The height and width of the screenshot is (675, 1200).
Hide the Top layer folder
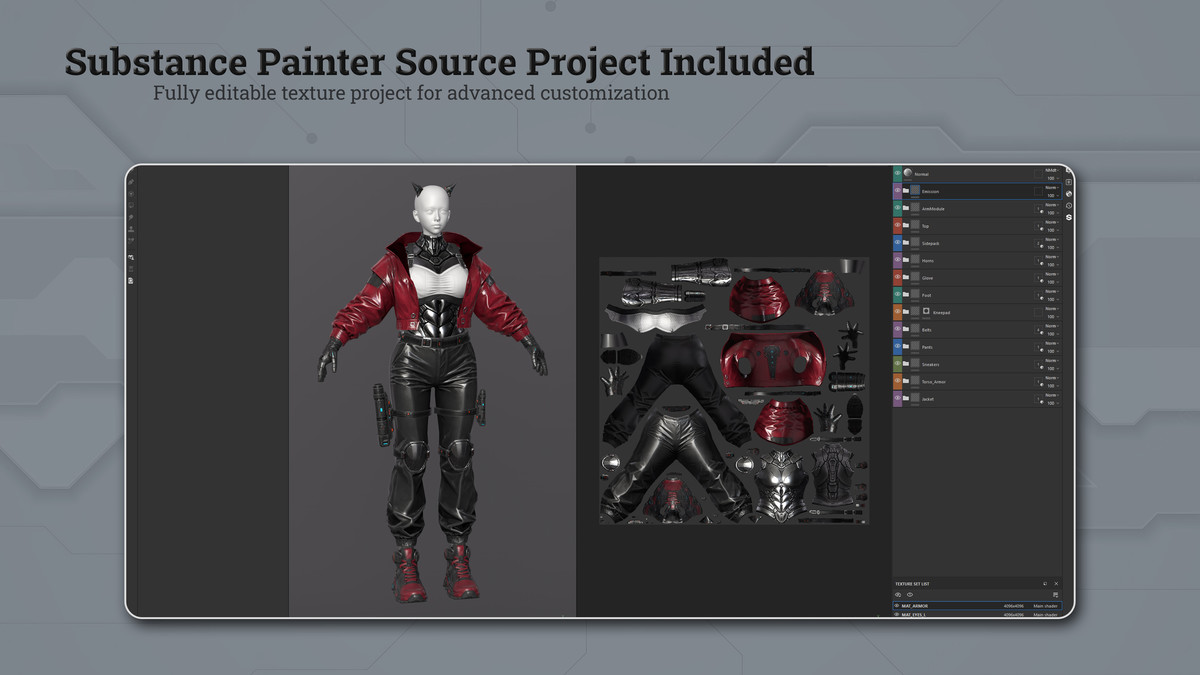pos(897,225)
